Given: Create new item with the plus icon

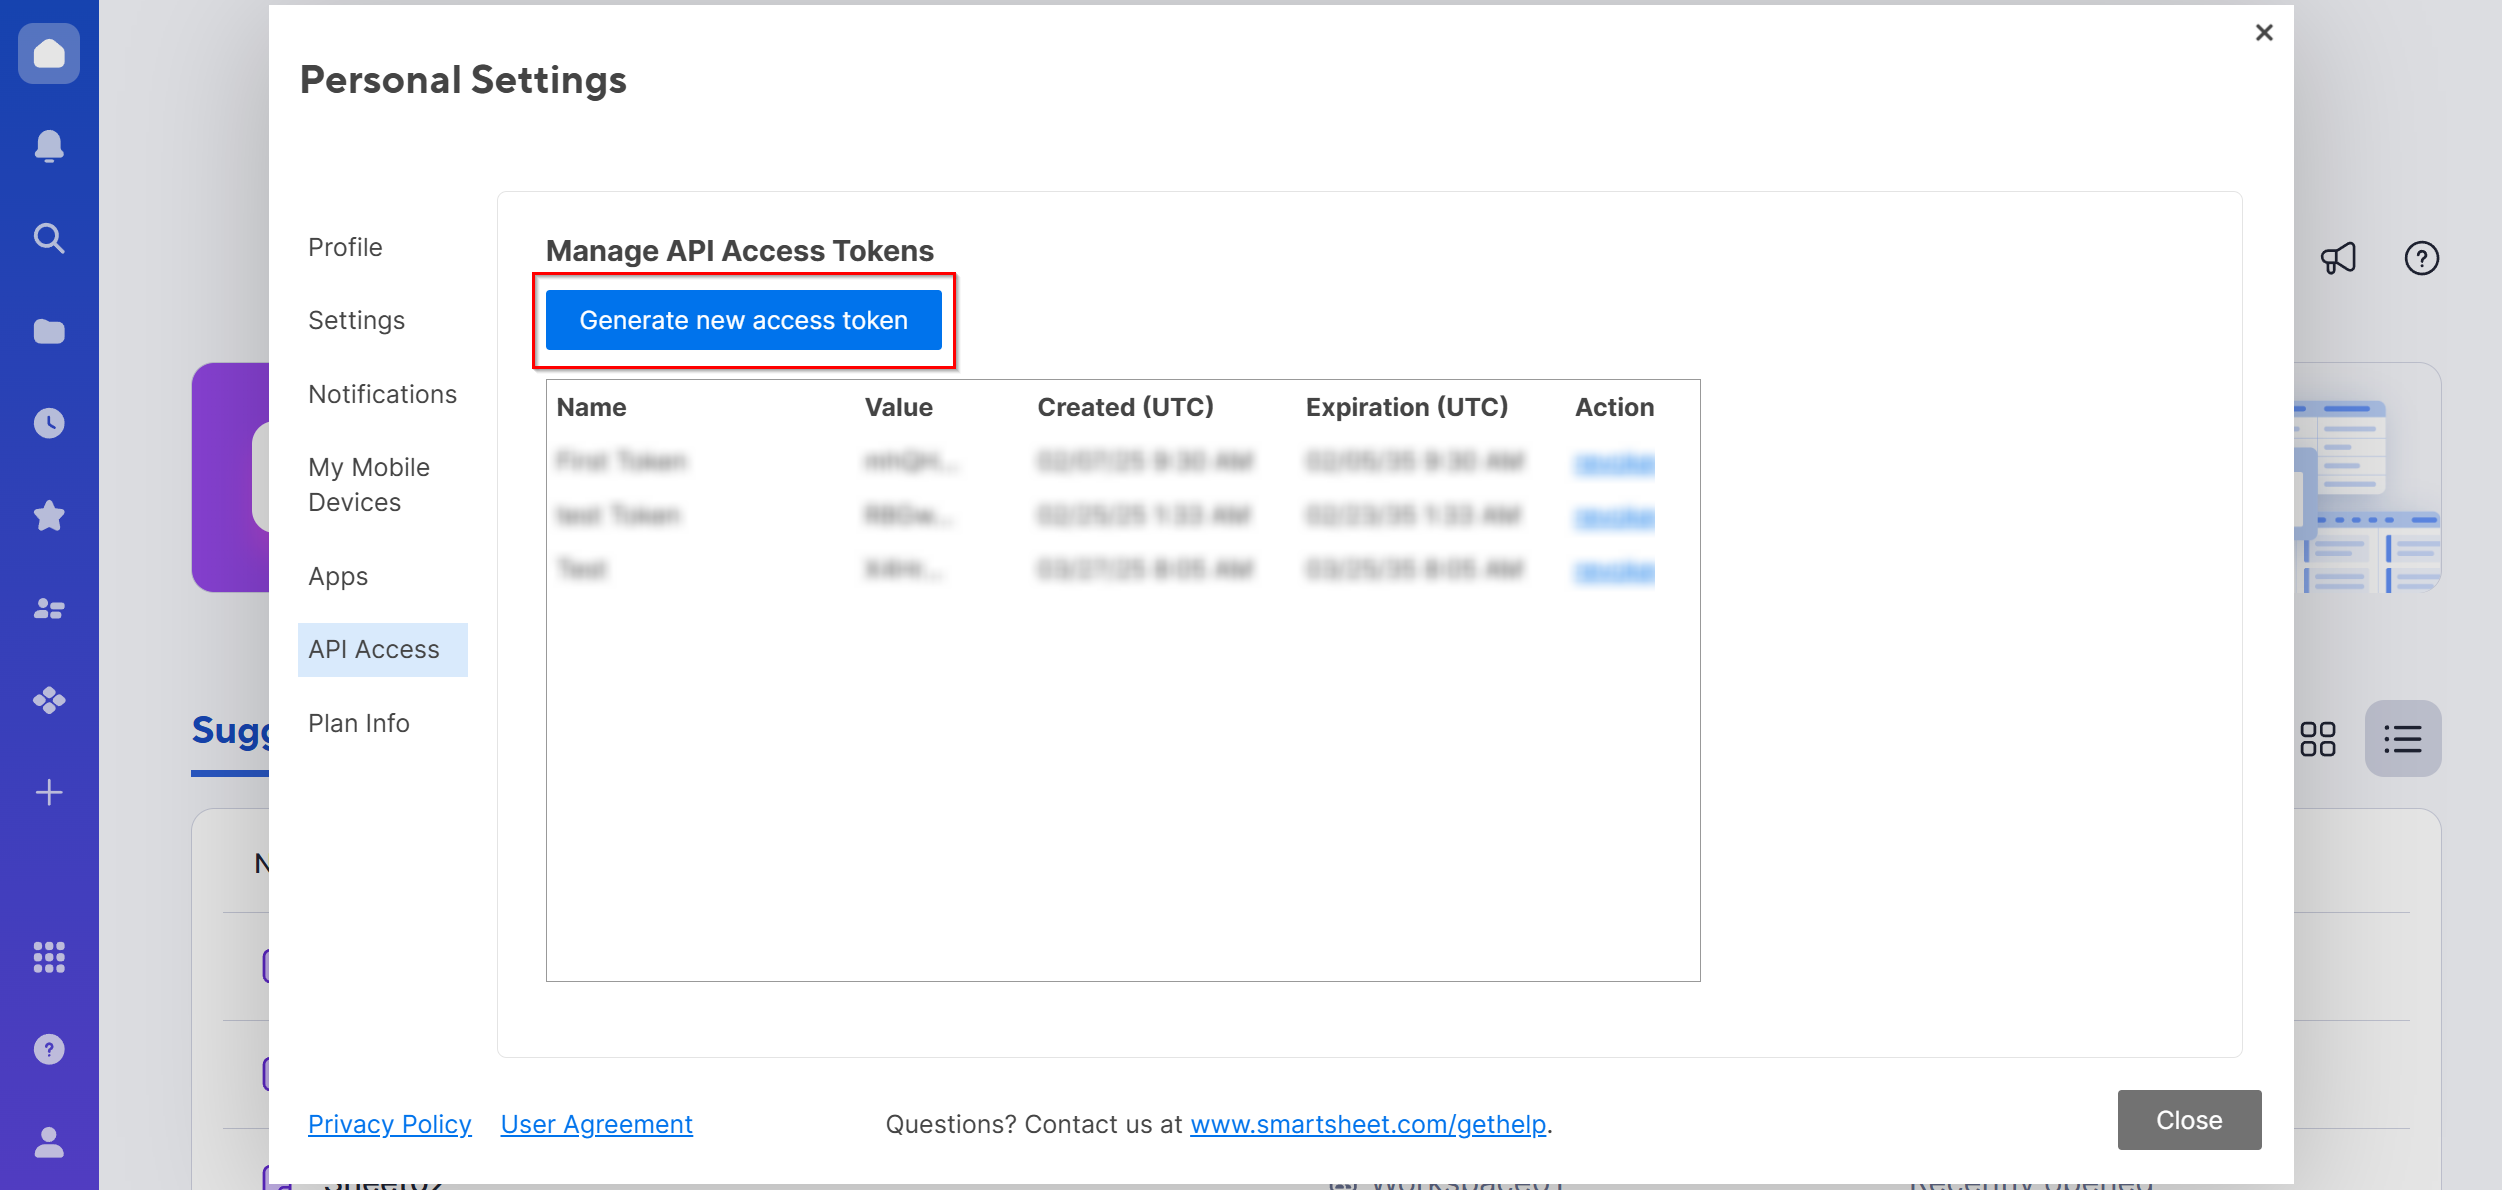Looking at the screenshot, I should pos(48,792).
